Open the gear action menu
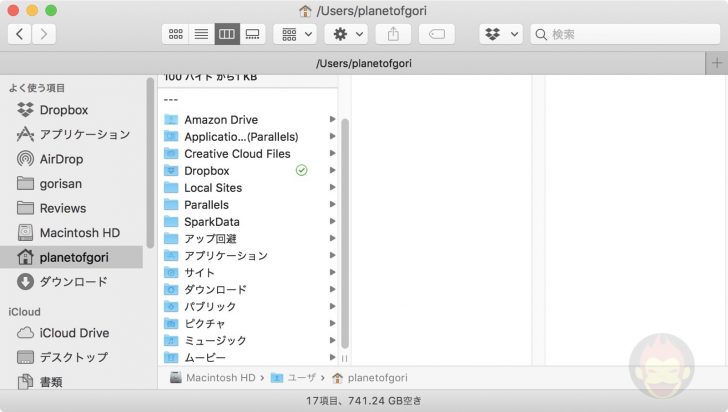 coord(346,34)
